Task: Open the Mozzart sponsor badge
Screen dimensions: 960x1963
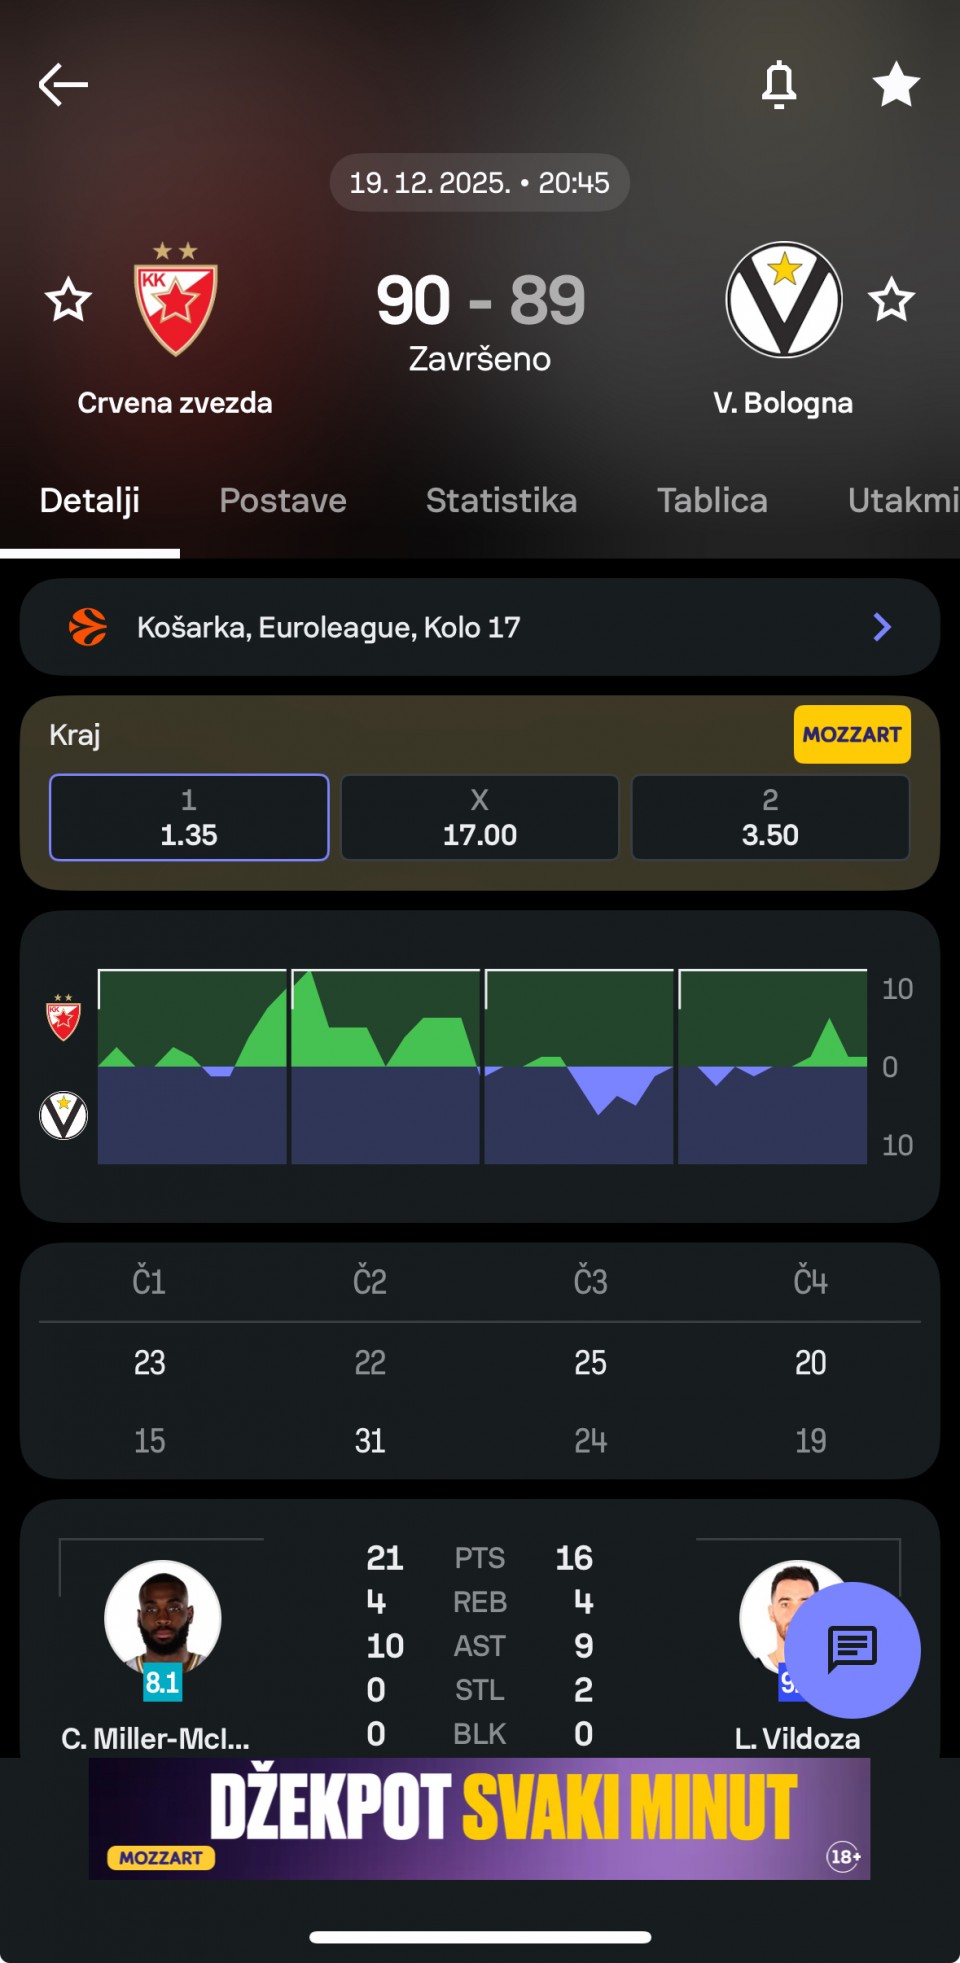Action: 852,734
